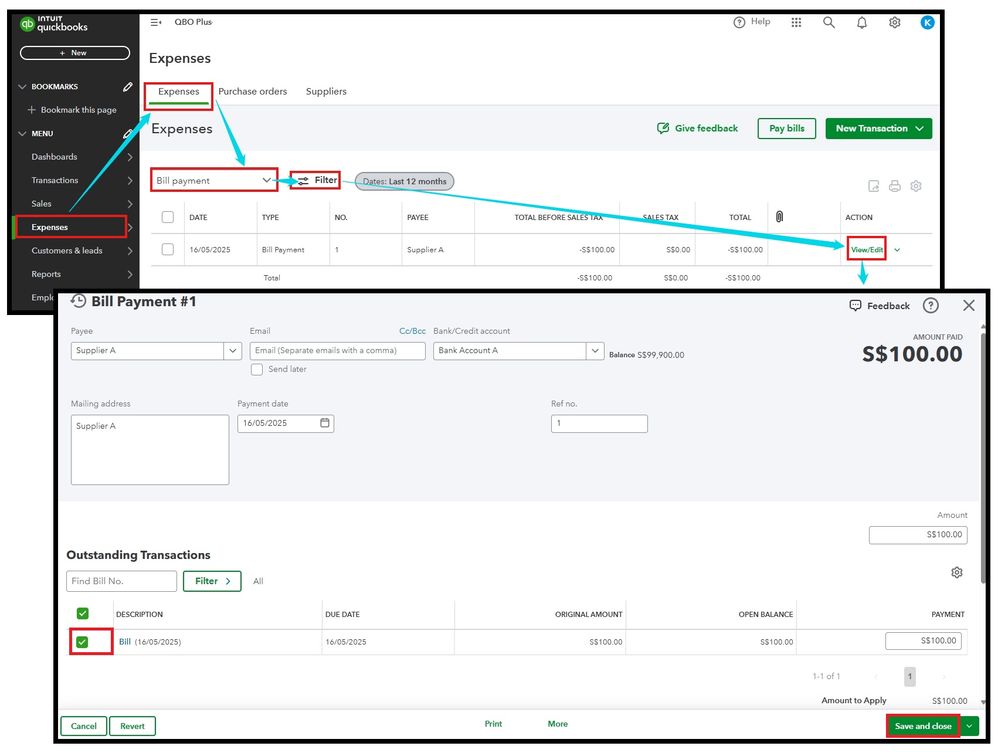Open the Save and close dropdown arrow
This screenshot has height=752, width=998.
click(969, 726)
